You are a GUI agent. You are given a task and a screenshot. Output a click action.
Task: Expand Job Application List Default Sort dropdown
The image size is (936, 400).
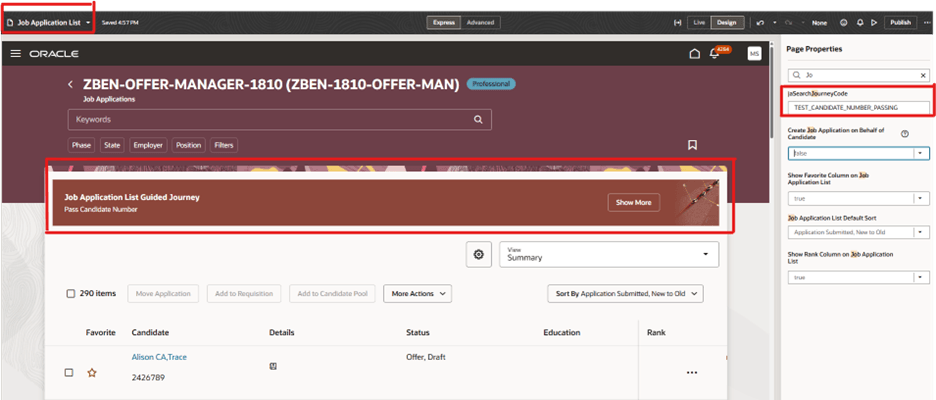[x=922, y=232]
